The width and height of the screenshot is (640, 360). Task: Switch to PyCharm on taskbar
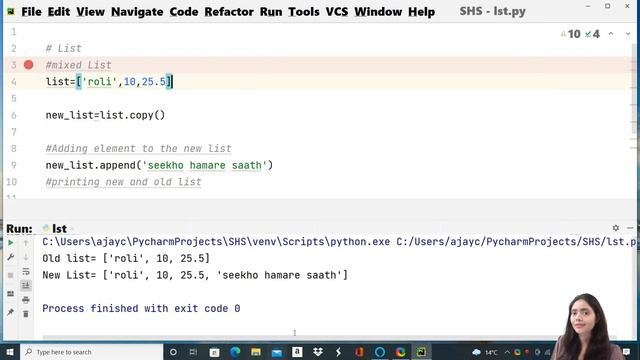tap(421, 352)
